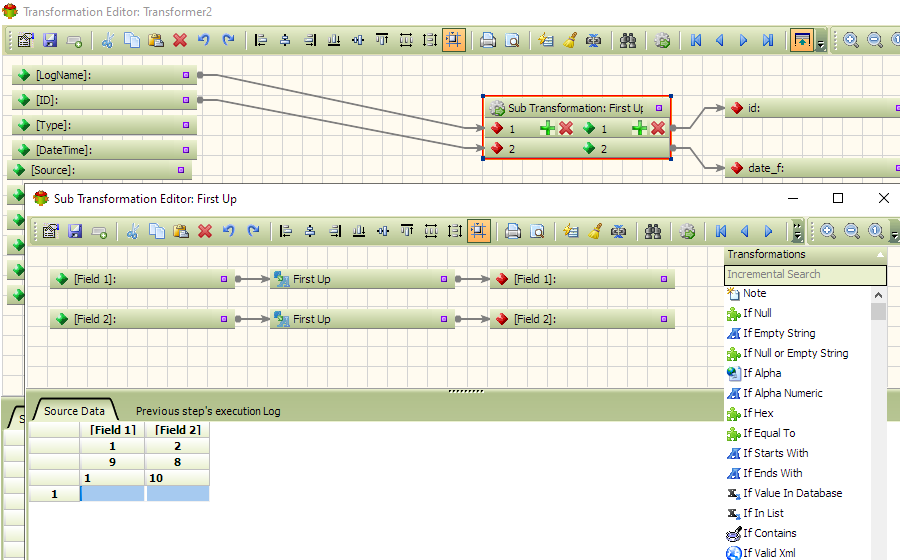Click red X next to output 1
Viewport: 900px width, 560px height.
pyautogui.click(x=658, y=129)
